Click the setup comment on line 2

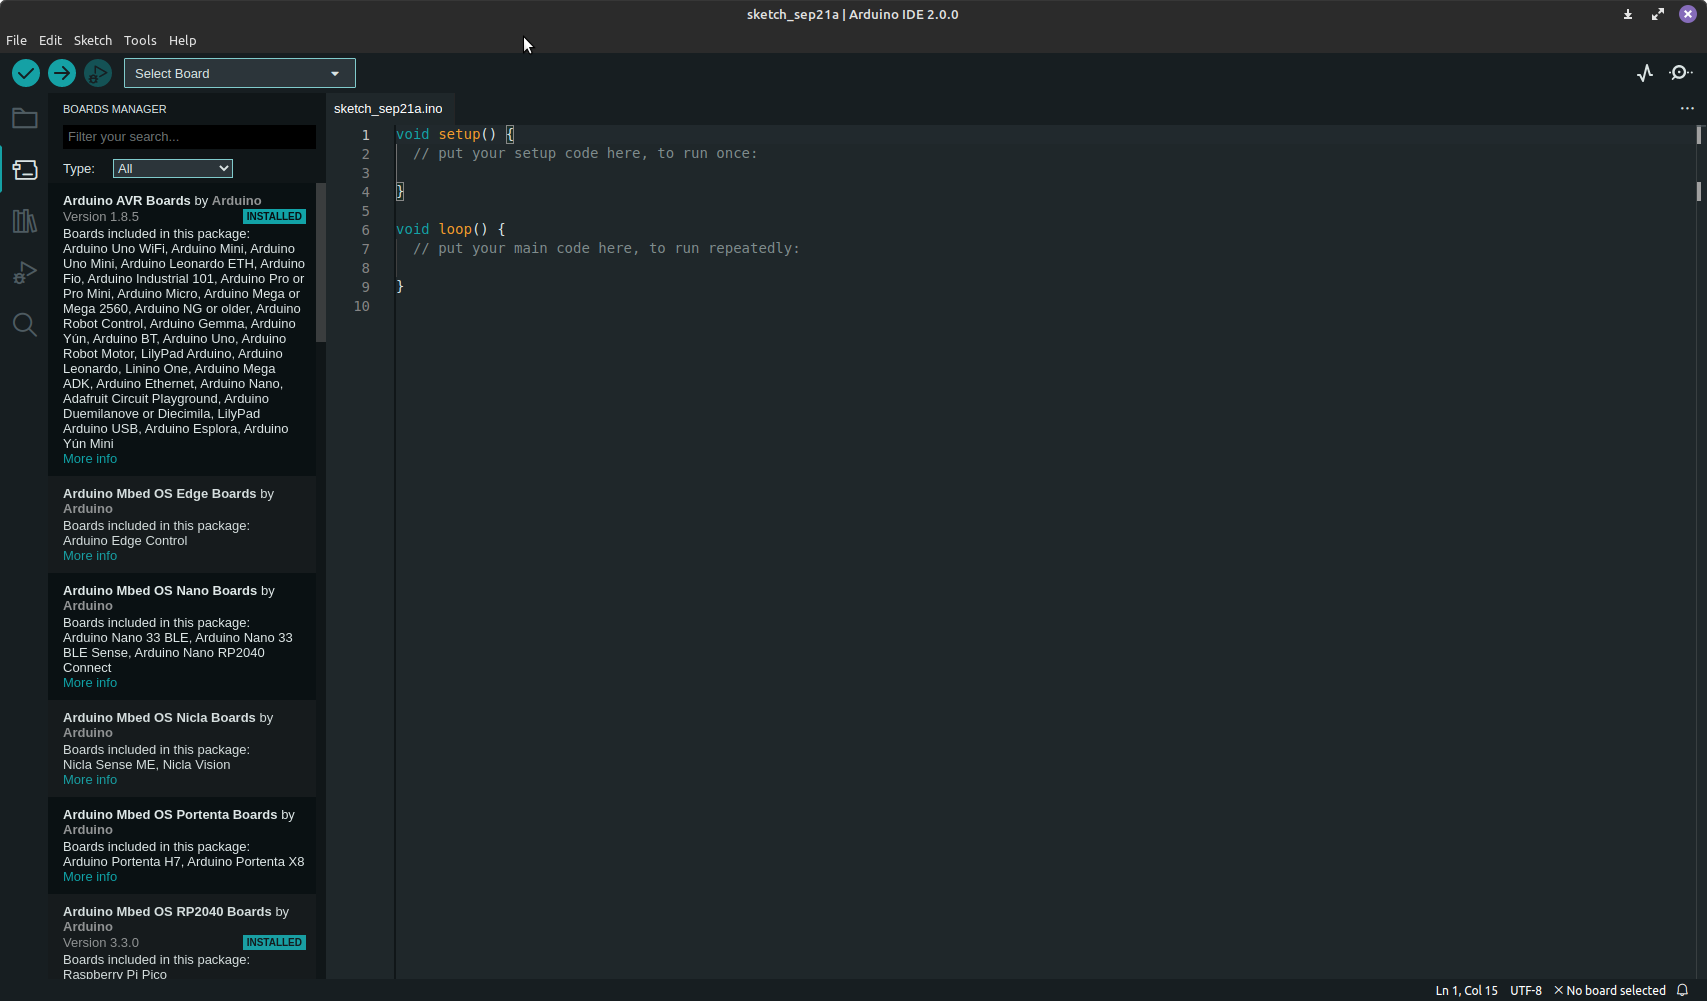click(585, 153)
